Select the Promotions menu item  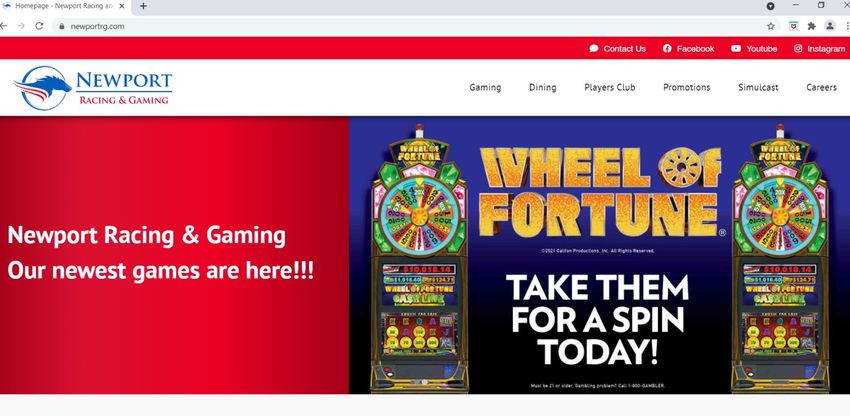pyautogui.click(x=687, y=87)
